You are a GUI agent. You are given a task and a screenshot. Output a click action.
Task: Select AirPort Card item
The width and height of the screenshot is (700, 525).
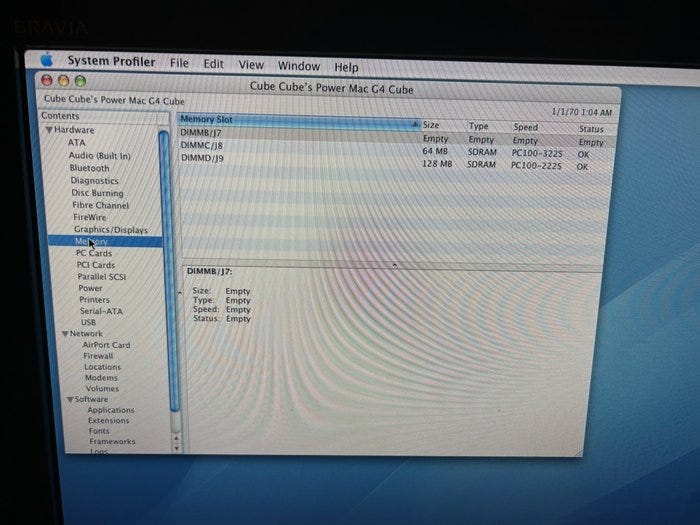pyautogui.click(x=106, y=345)
